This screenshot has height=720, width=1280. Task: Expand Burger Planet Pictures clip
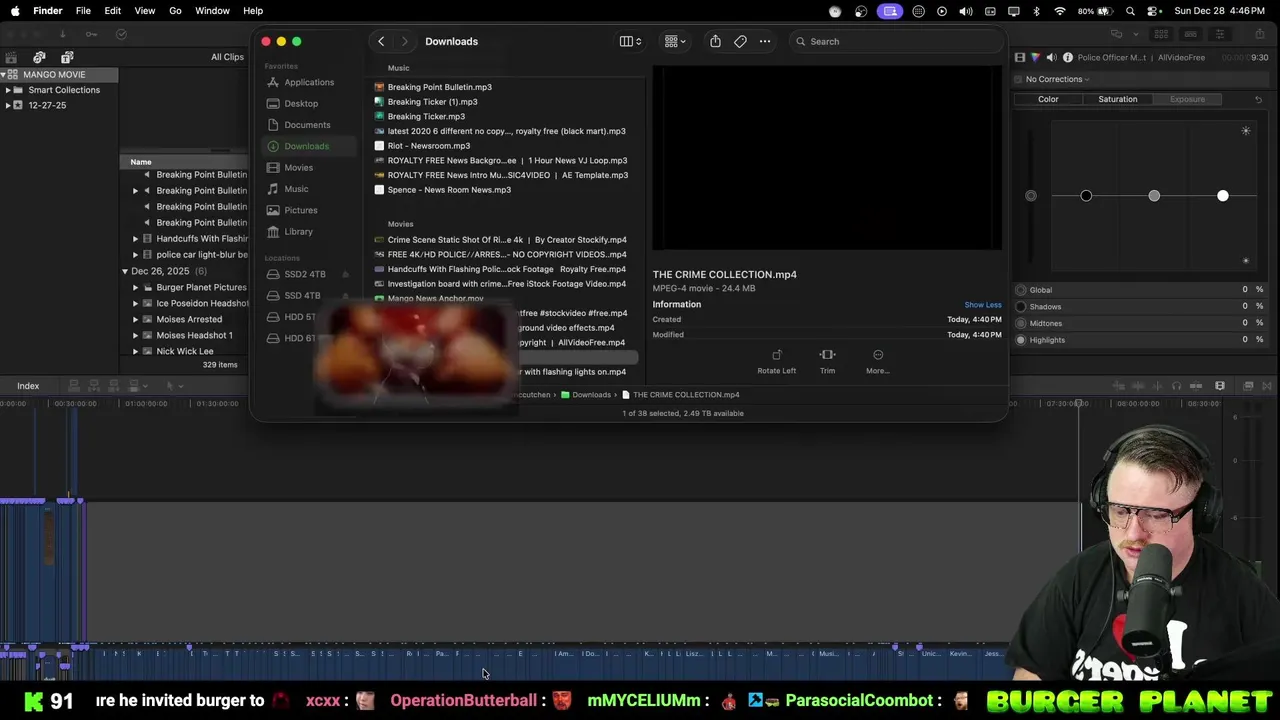135,287
